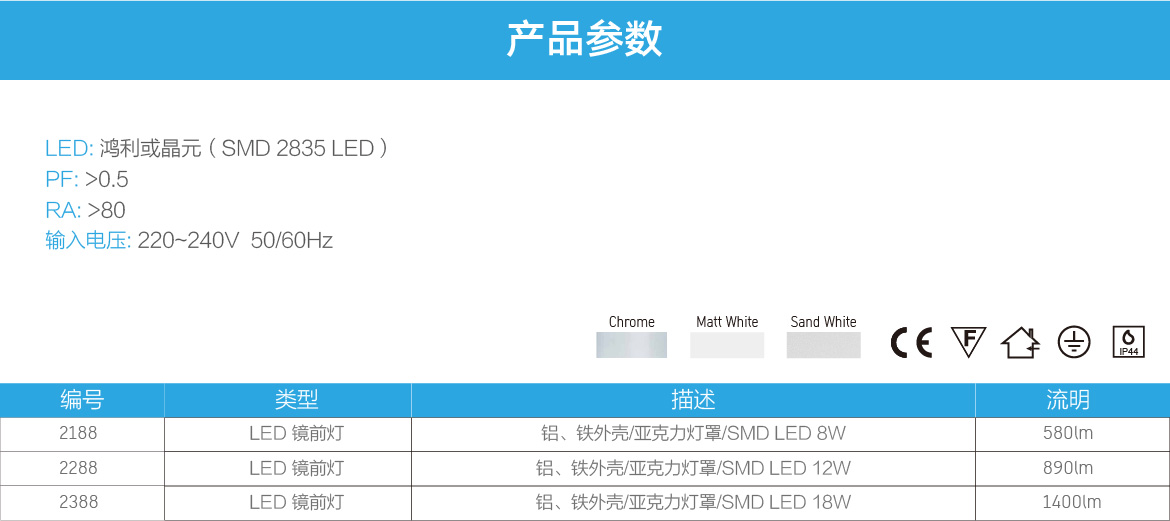Image resolution: width=1170 pixels, height=521 pixels.
Task: Click the 流明 column header
Action: coord(1068,400)
